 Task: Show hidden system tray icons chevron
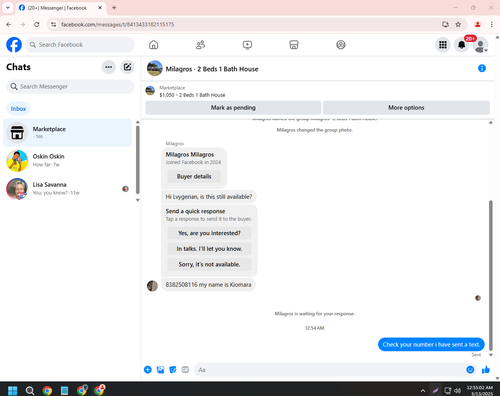[423, 391]
